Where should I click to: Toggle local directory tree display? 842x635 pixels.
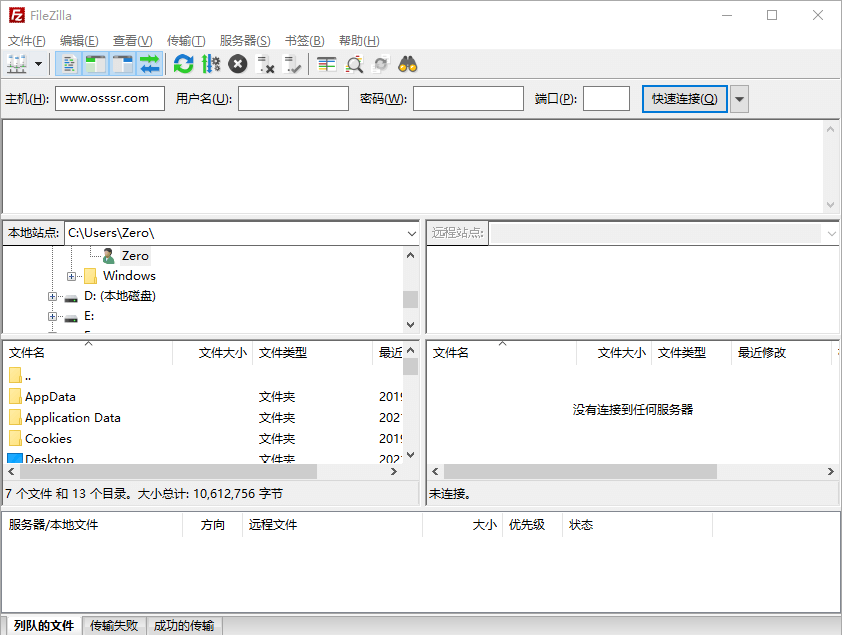[x=96, y=64]
